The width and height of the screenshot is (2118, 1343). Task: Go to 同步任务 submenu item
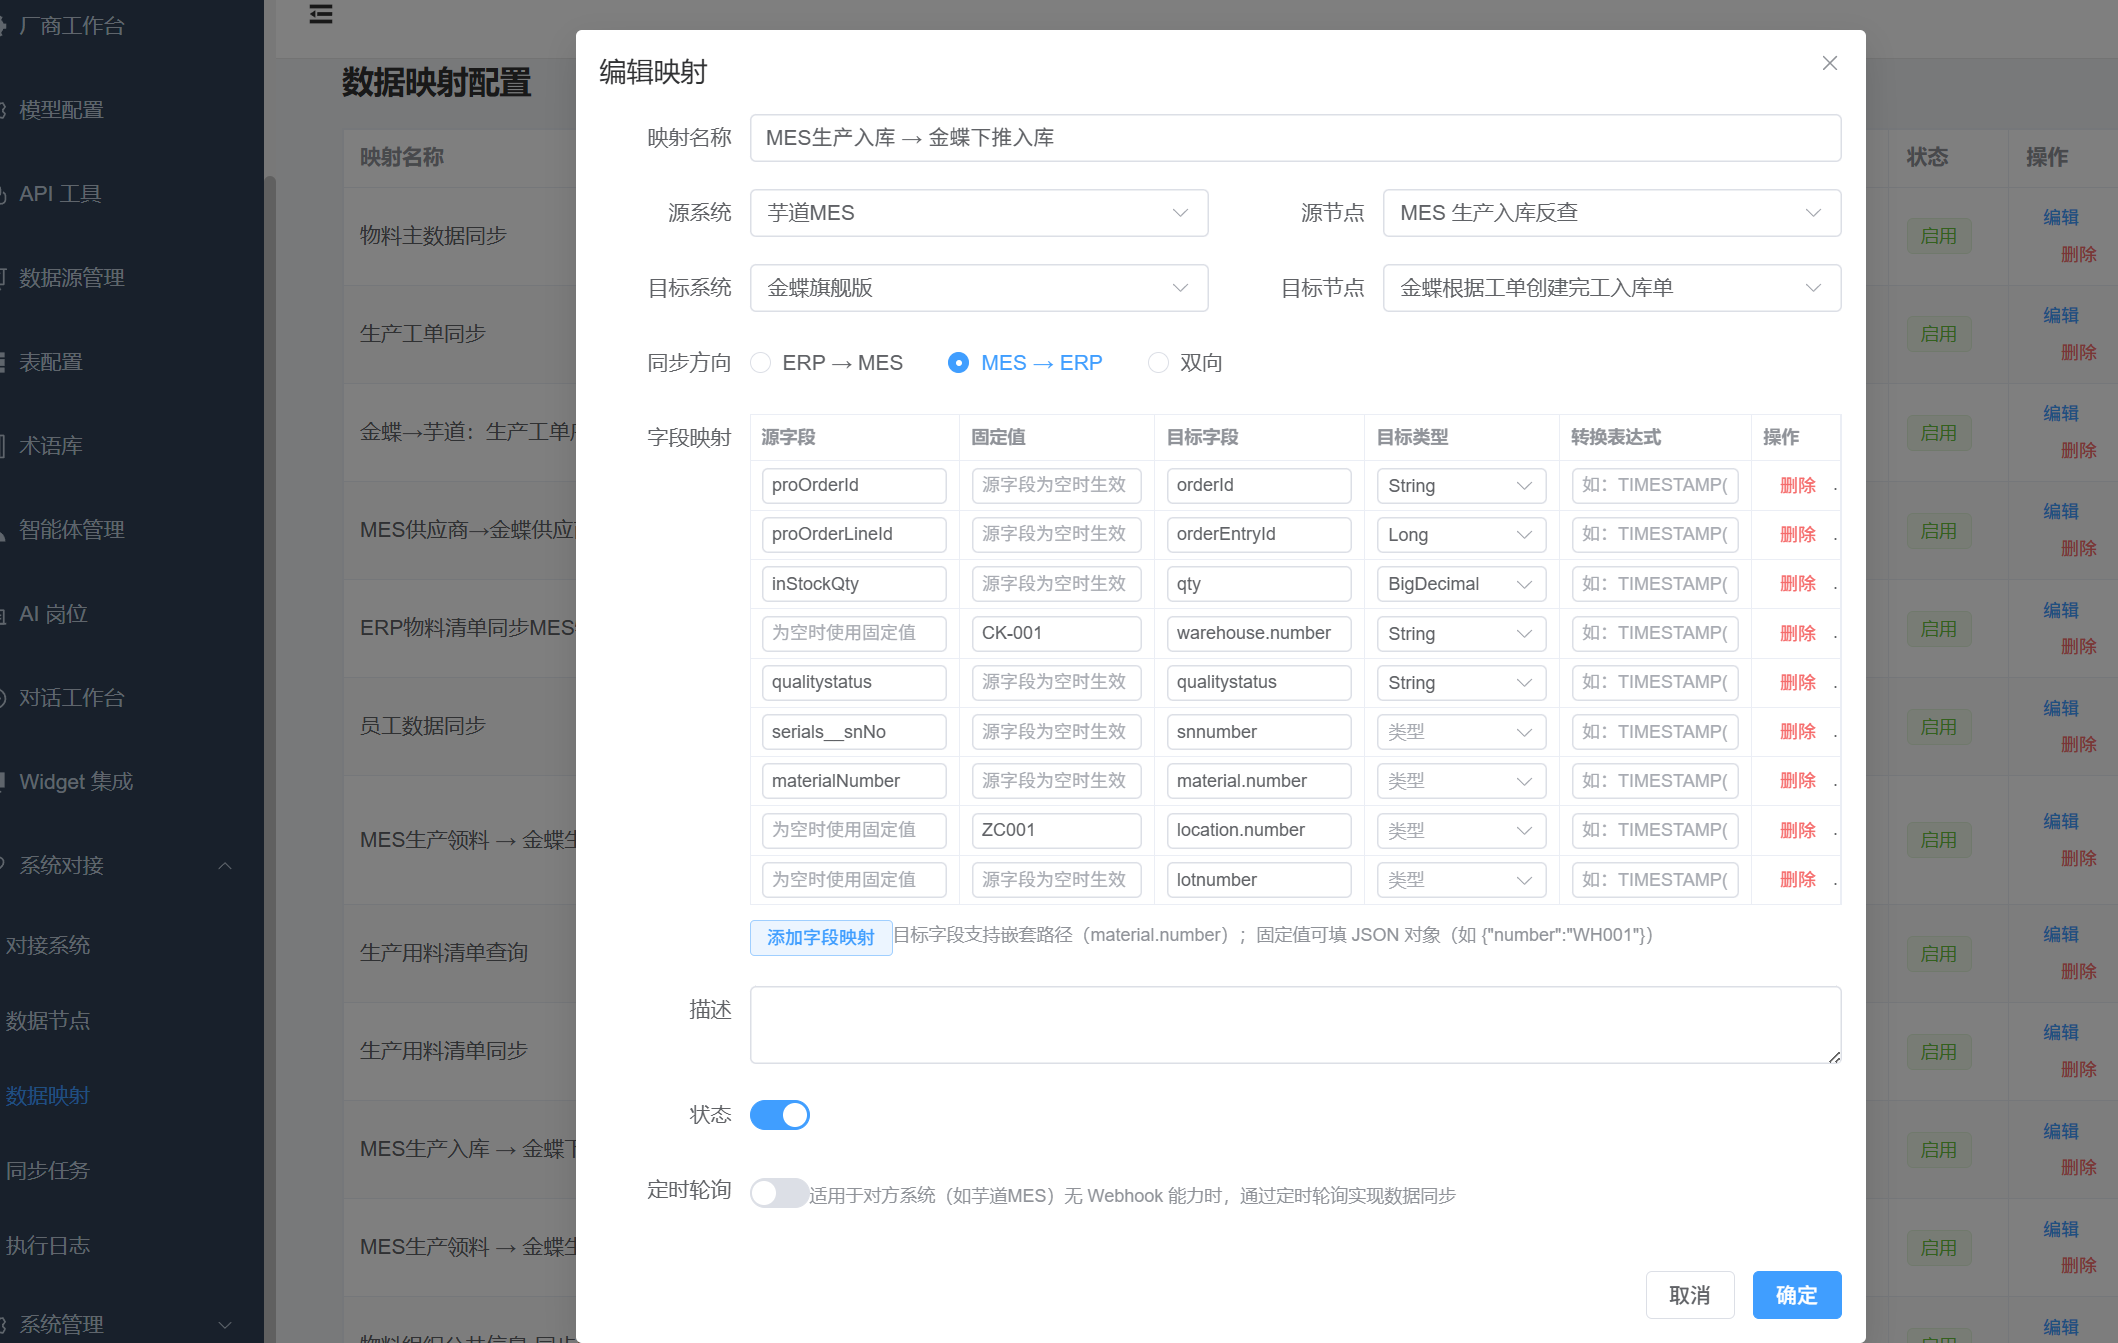tap(48, 1171)
